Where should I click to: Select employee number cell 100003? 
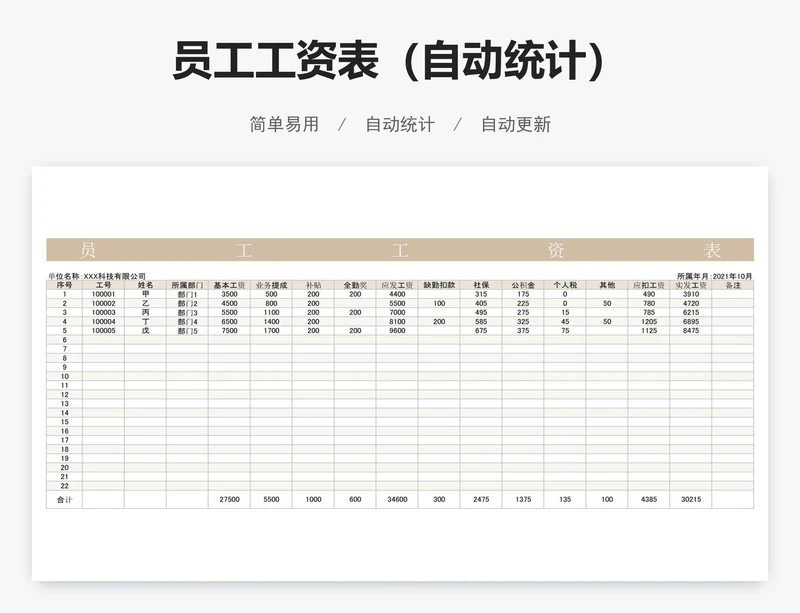point(104,312)
